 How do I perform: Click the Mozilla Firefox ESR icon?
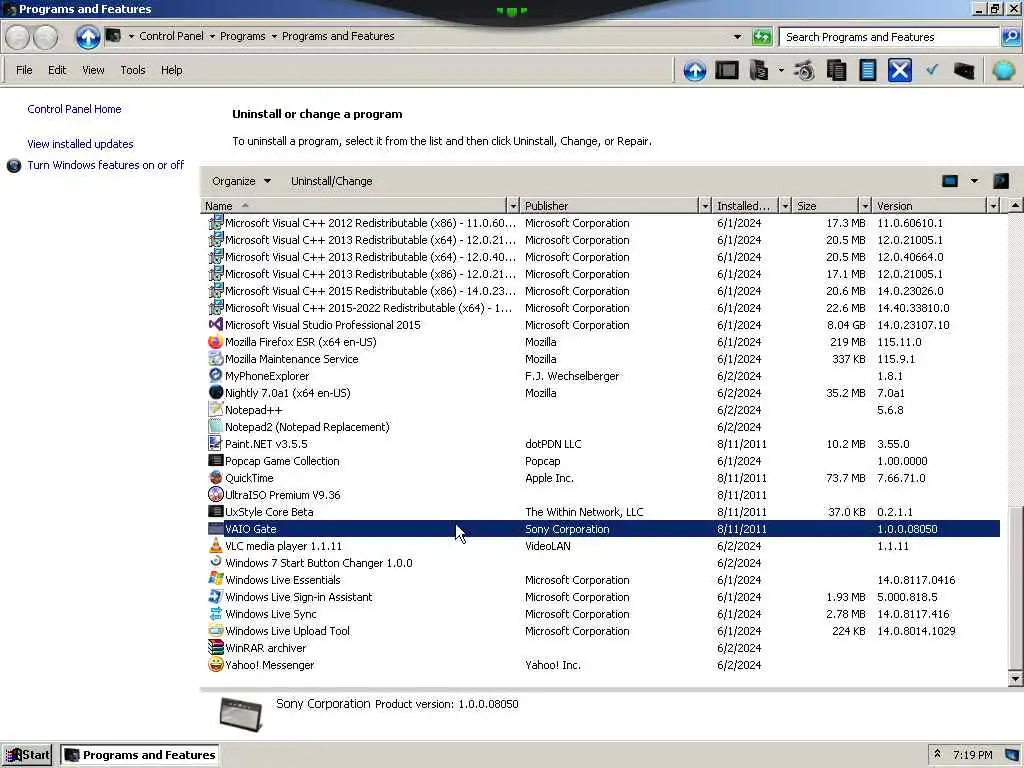point(216,342)
